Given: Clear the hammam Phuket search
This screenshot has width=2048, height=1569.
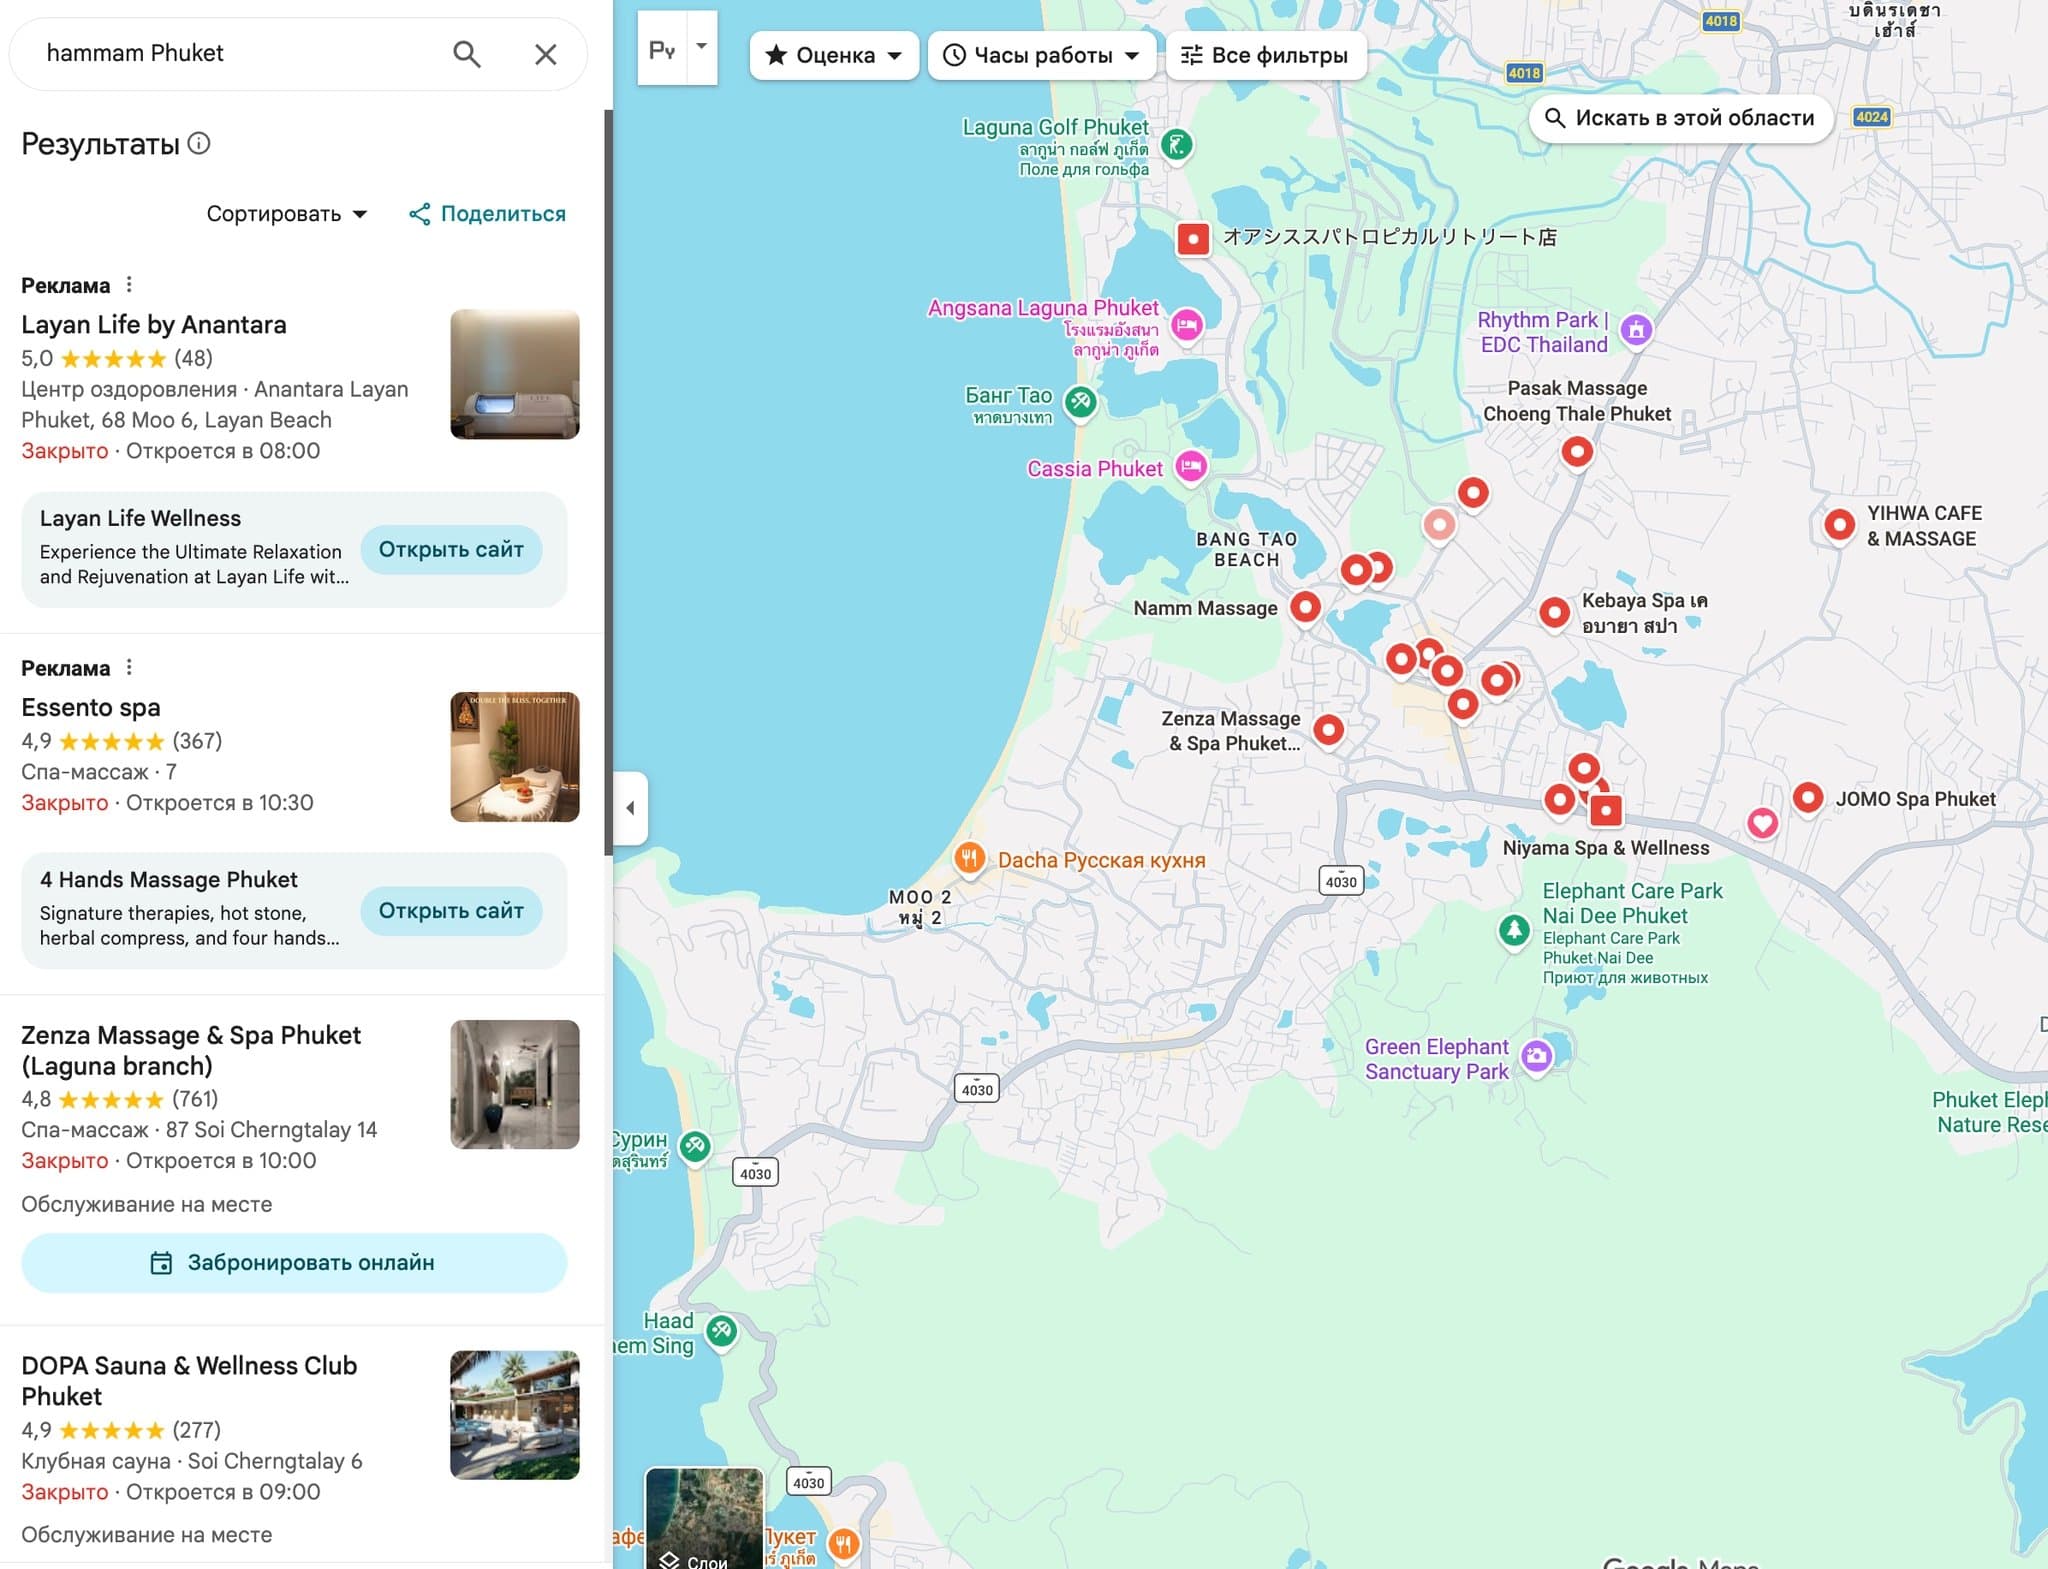Looking at the screenshot, I should point(545,54).
